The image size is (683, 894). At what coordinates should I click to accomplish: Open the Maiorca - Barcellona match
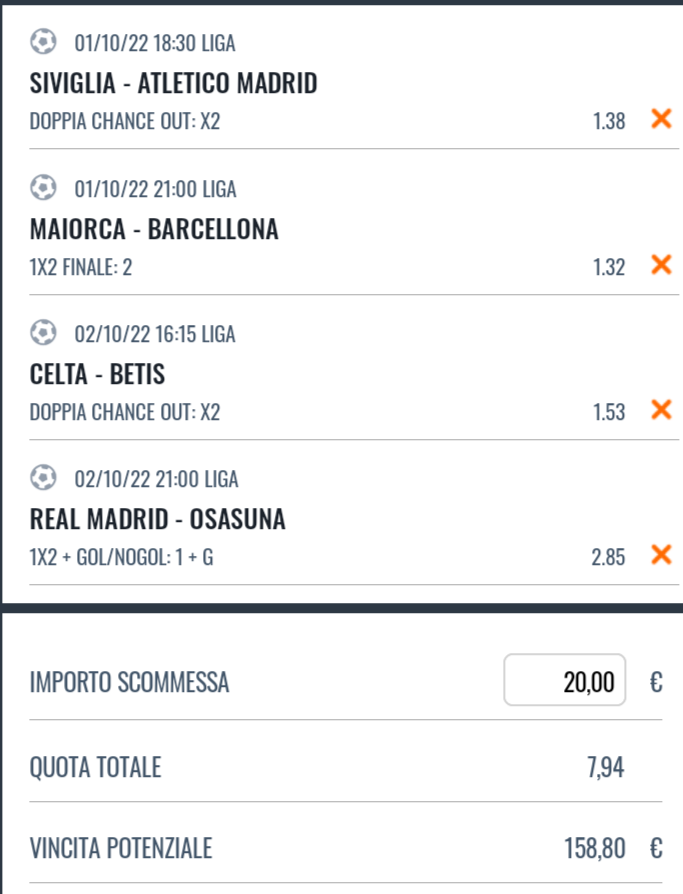pos(154,229)
